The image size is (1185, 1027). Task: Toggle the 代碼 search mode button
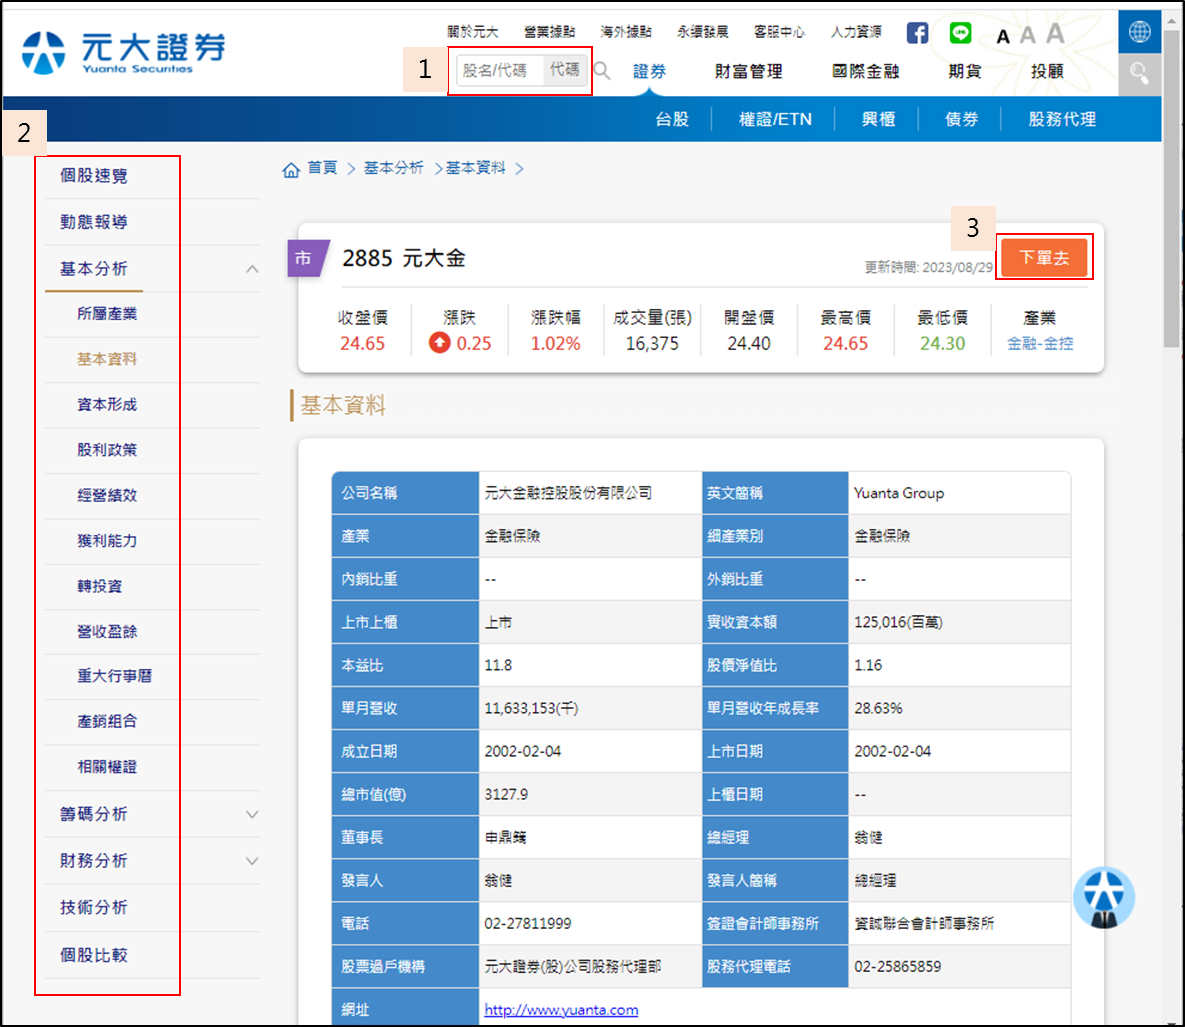(565, 70)
